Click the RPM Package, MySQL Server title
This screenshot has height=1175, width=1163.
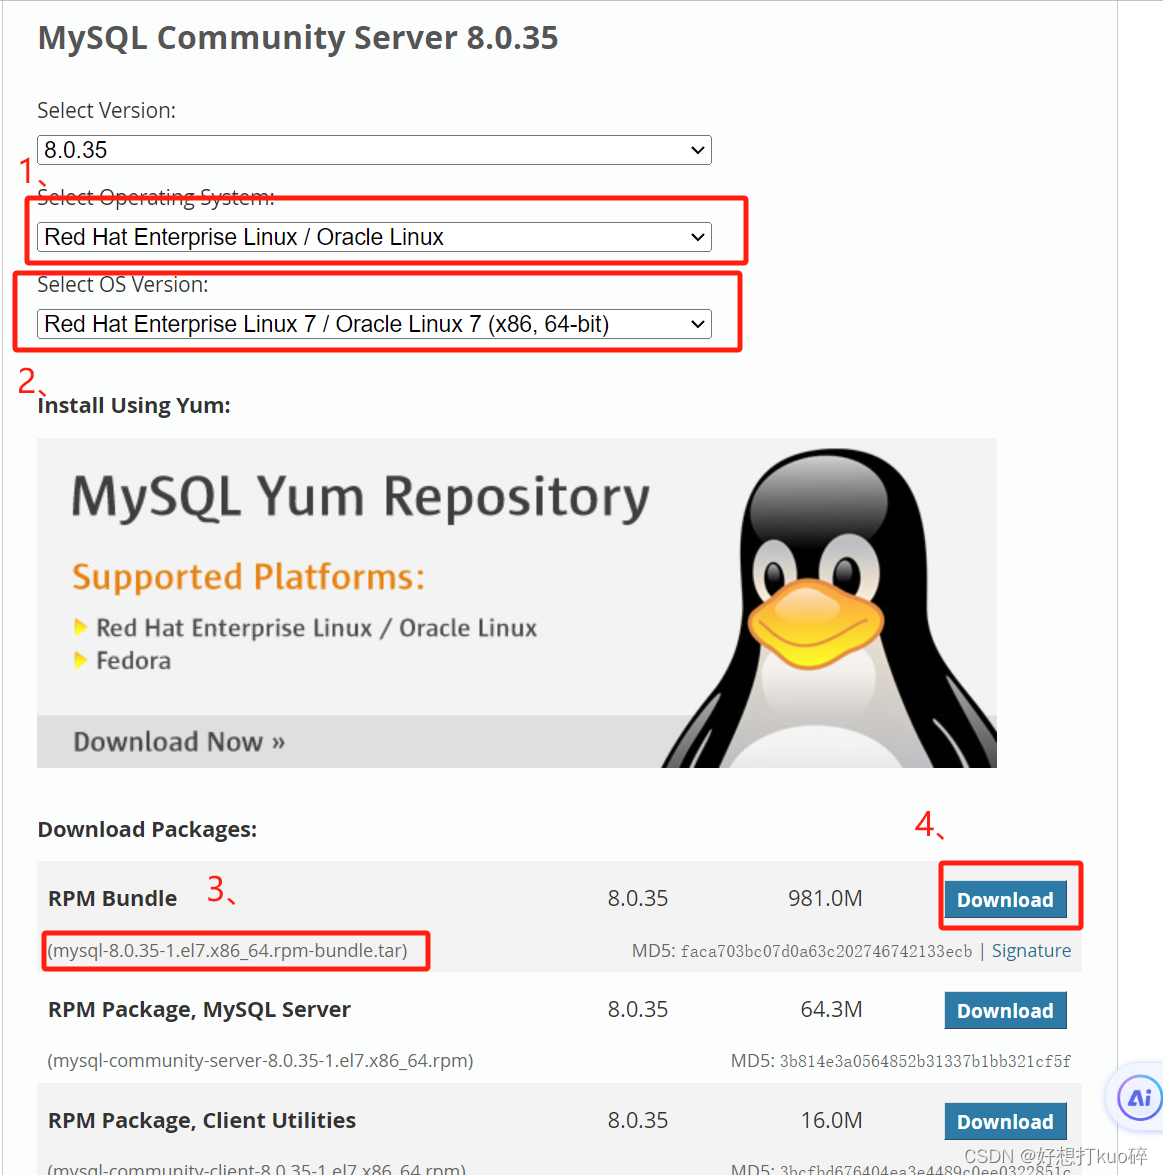pyautogui.click(x=199, y=1009)
